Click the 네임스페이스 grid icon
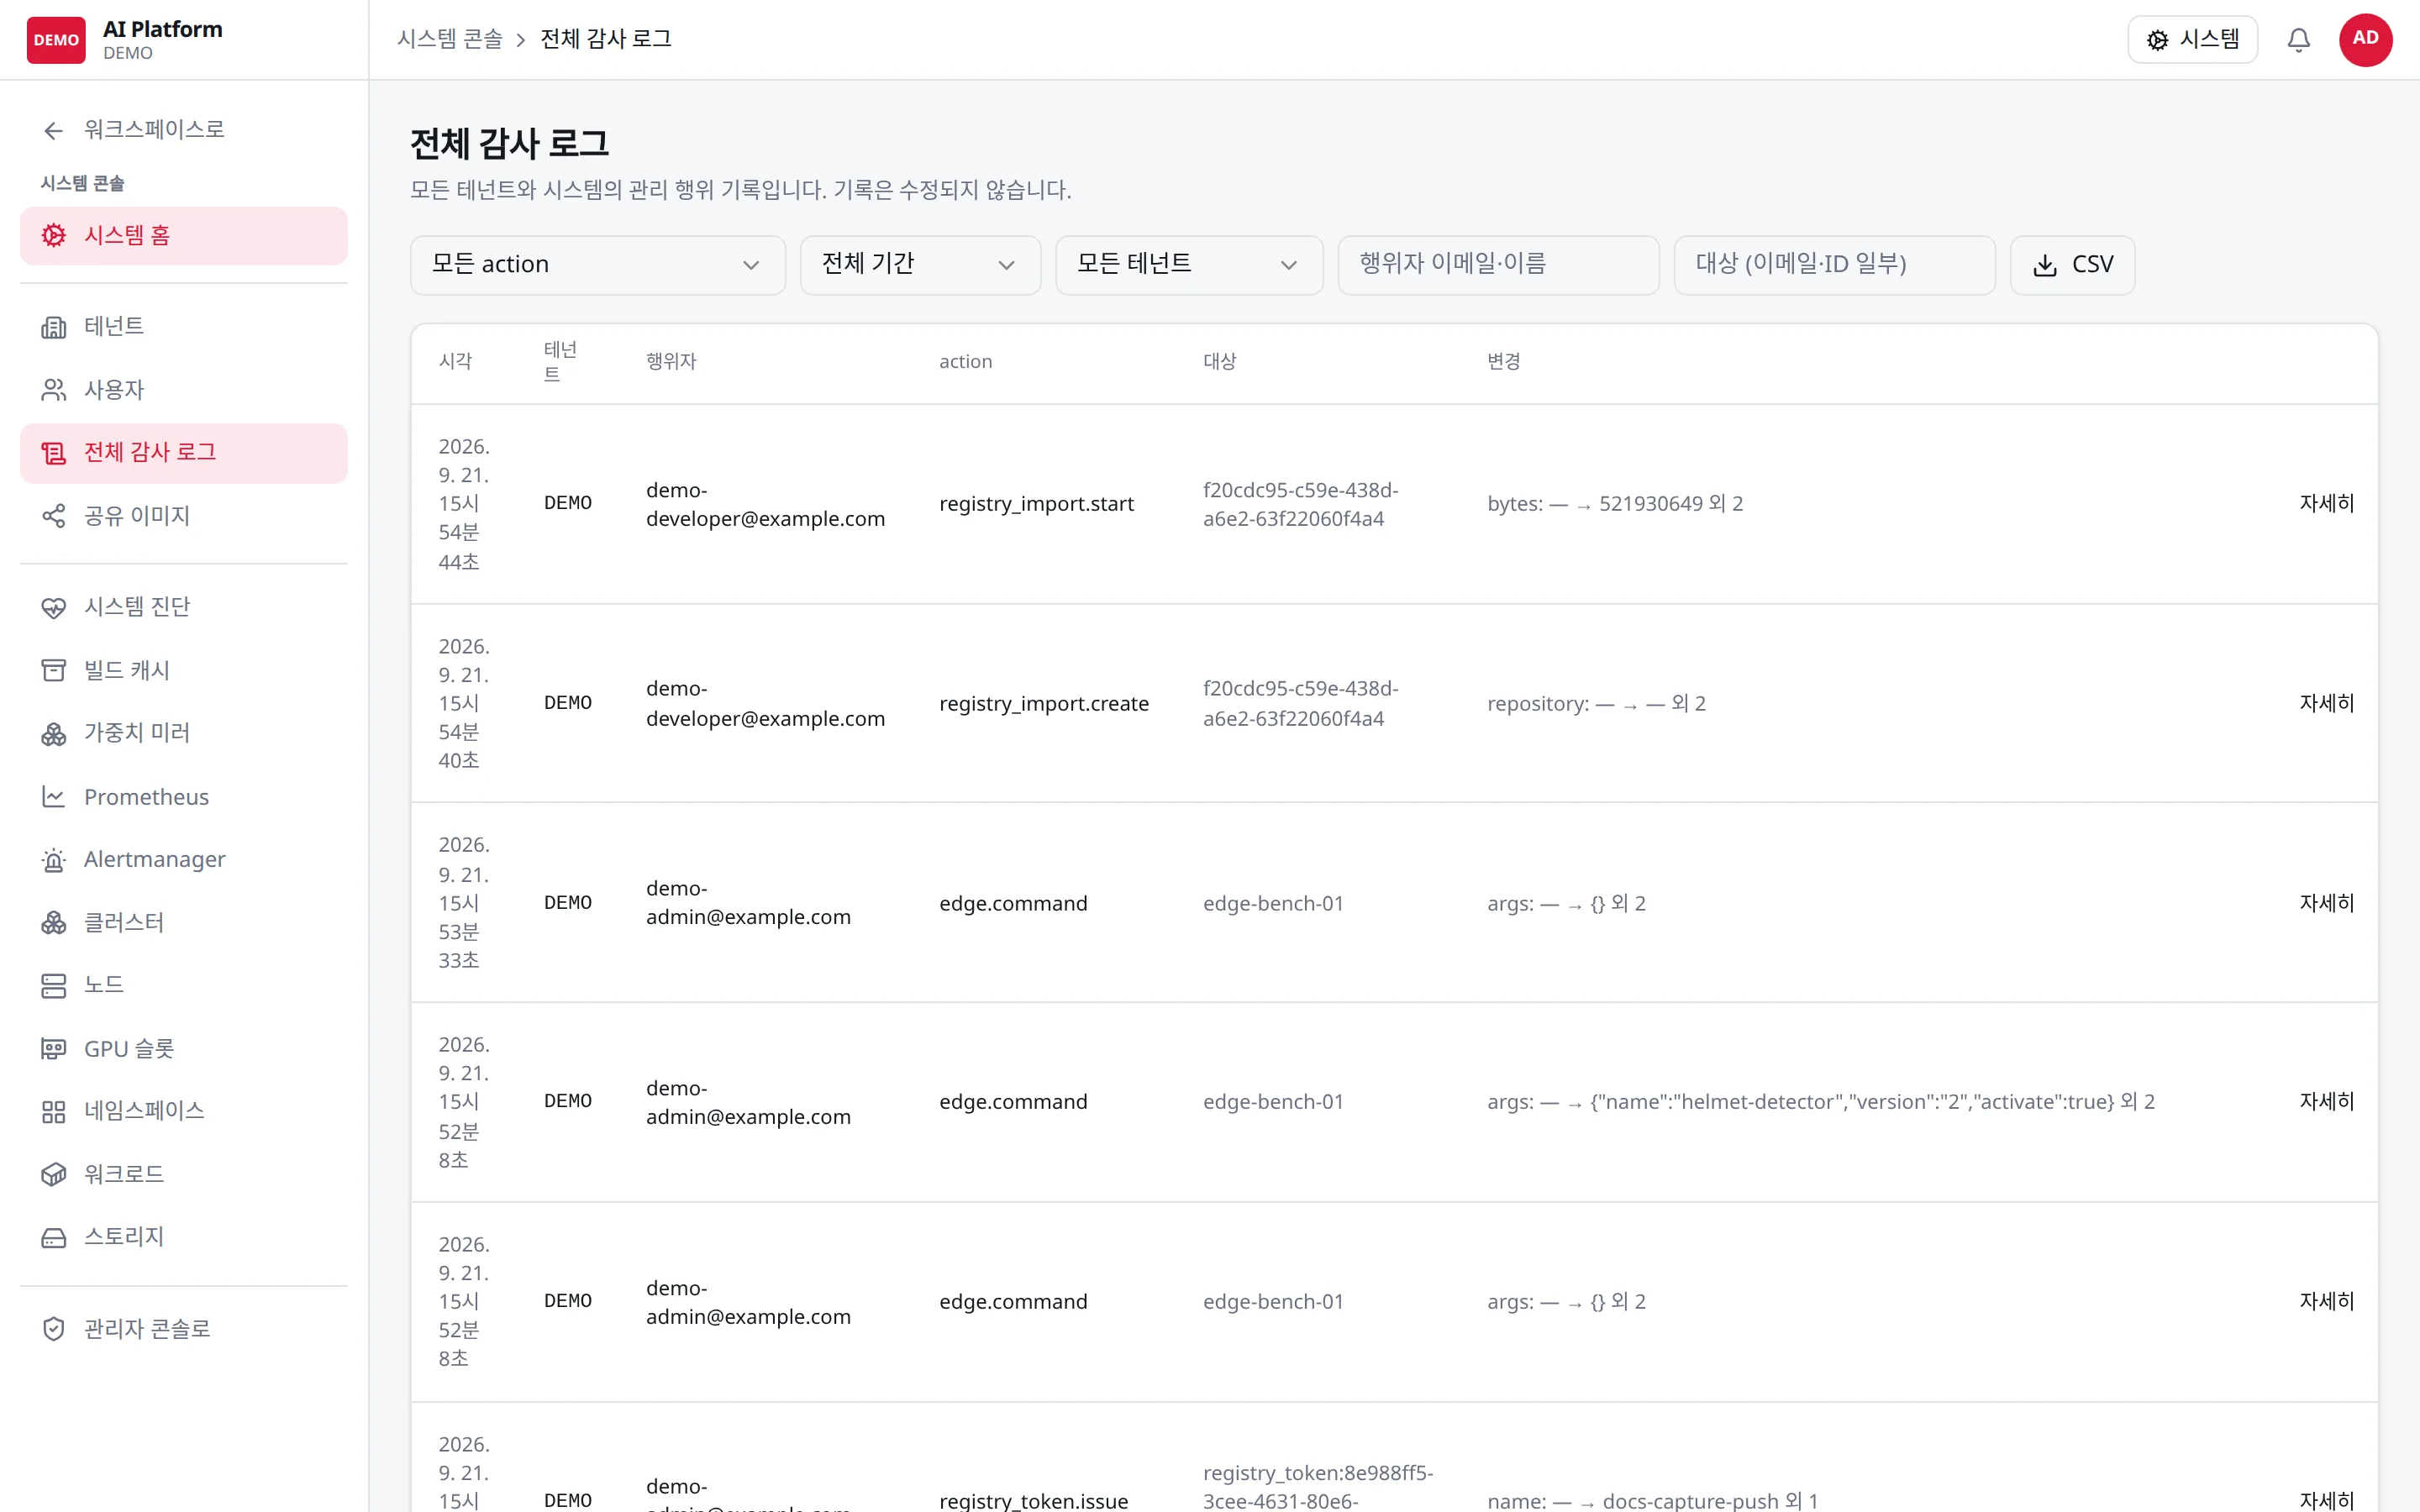This screenshot has width=2420, height=1512. pyautogui.click(x=53, y=1111)
